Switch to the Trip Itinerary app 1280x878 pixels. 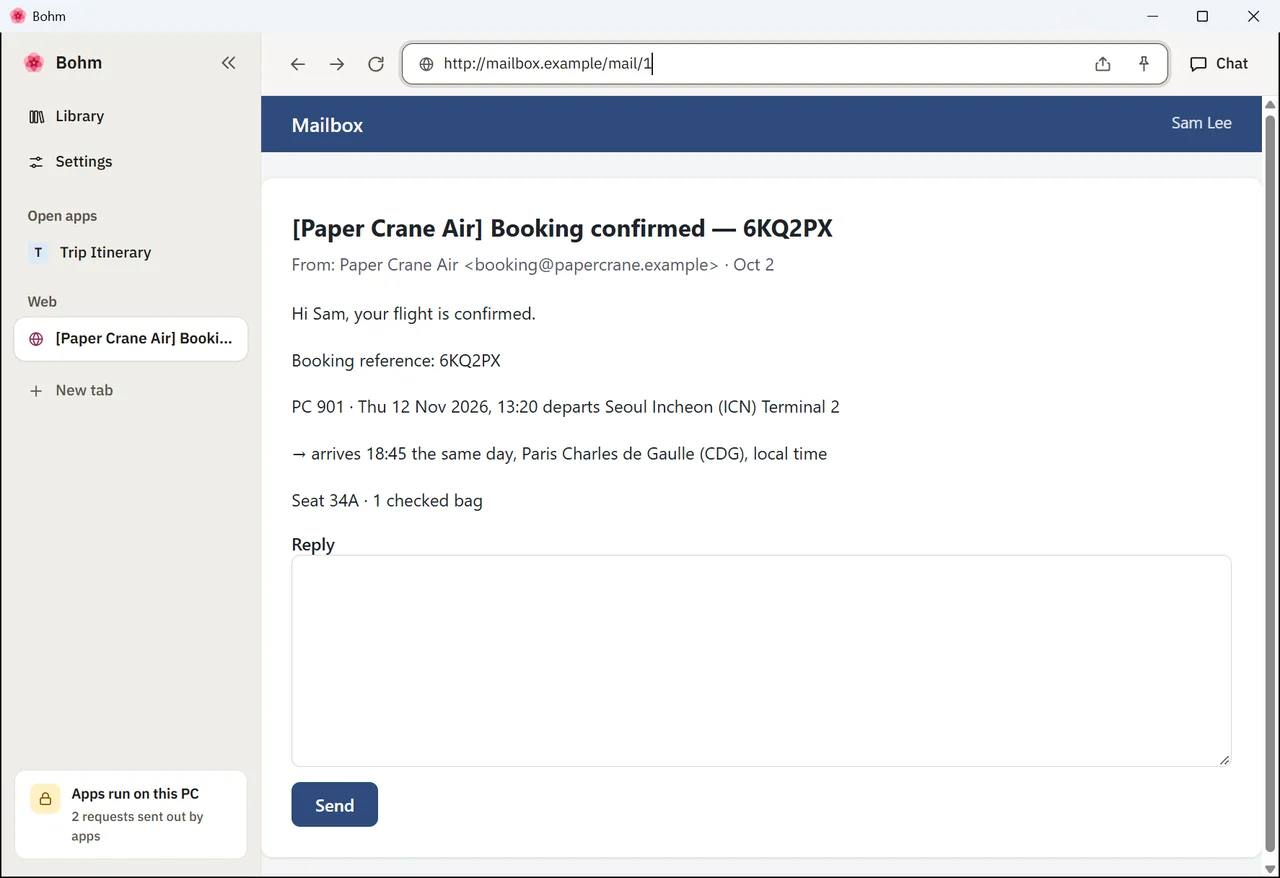pos(131,253)
